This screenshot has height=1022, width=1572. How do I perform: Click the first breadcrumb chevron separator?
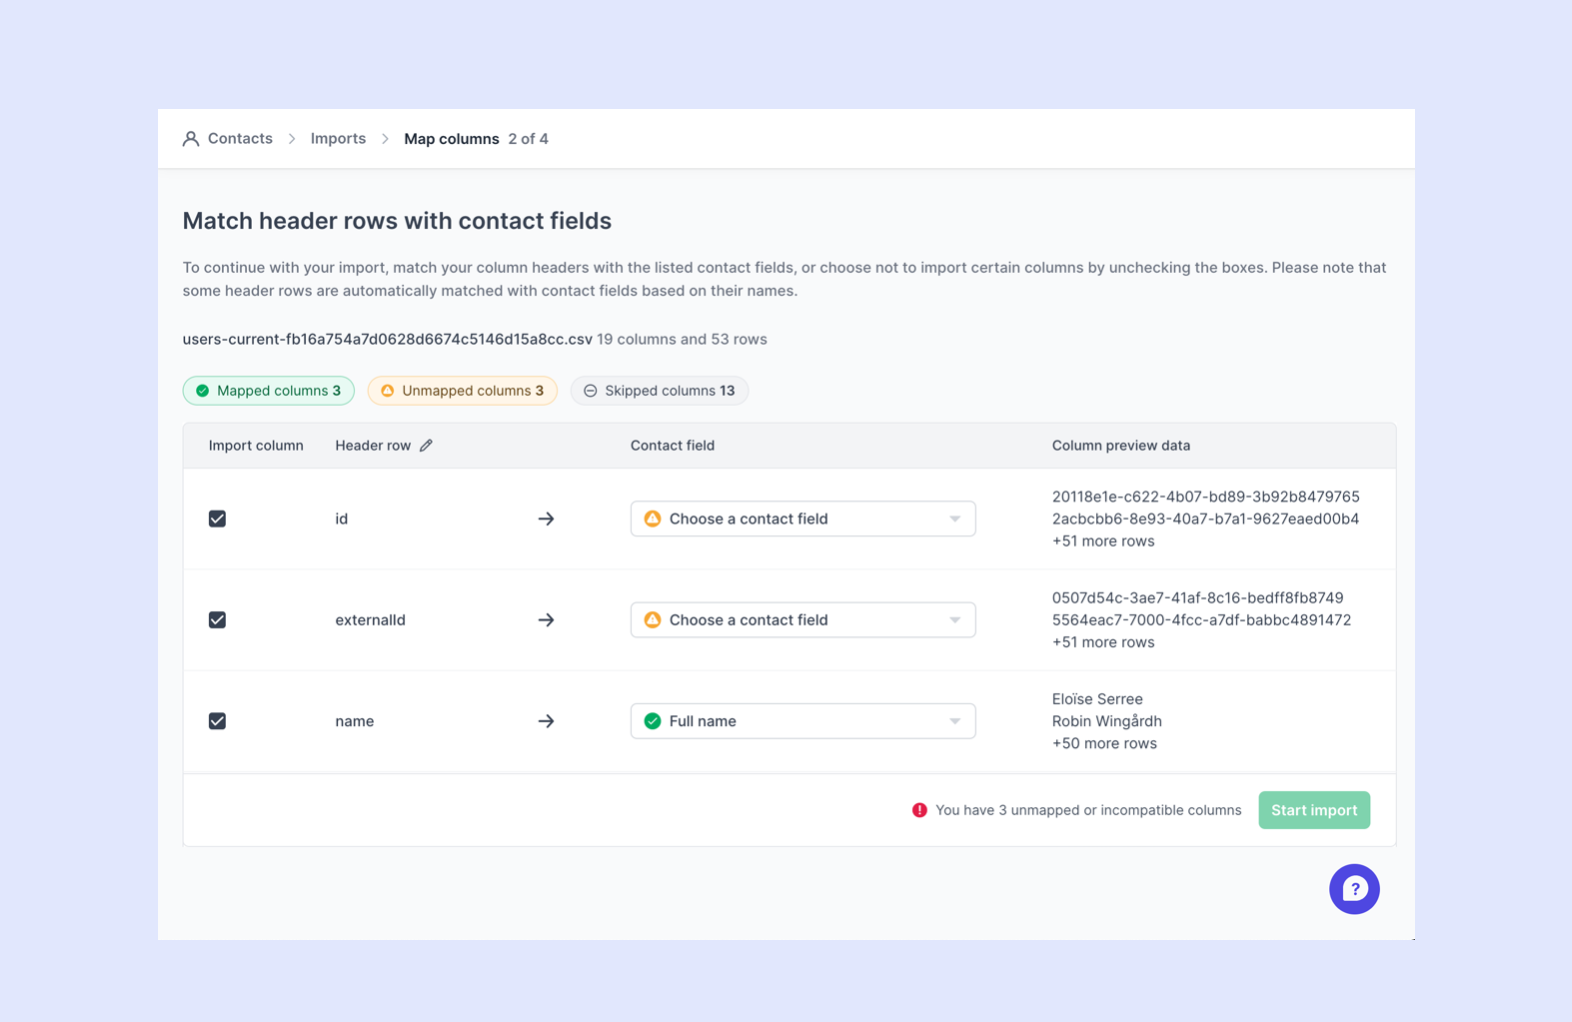292,139
